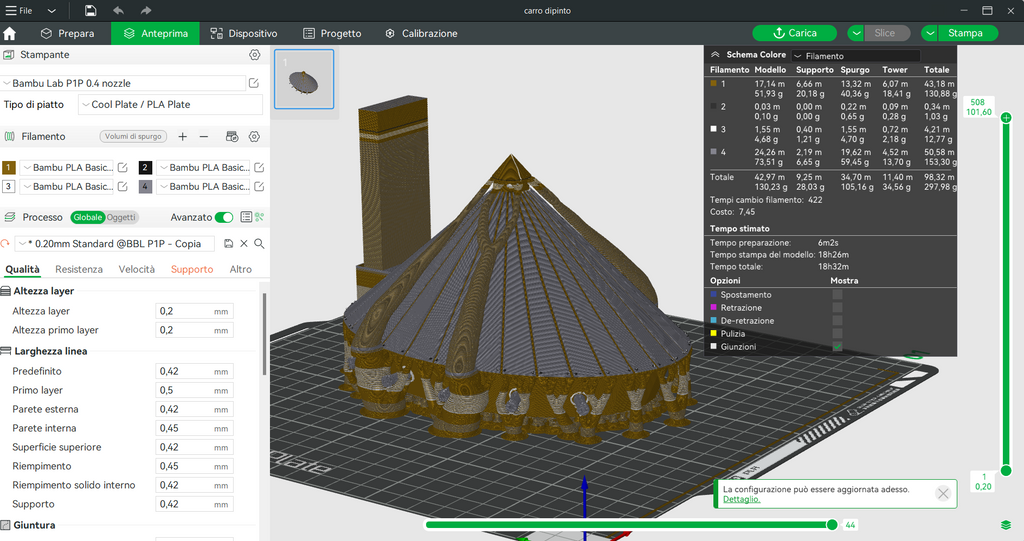
Task: Enable Spostamento display checkbox
Action: point(837,295)
